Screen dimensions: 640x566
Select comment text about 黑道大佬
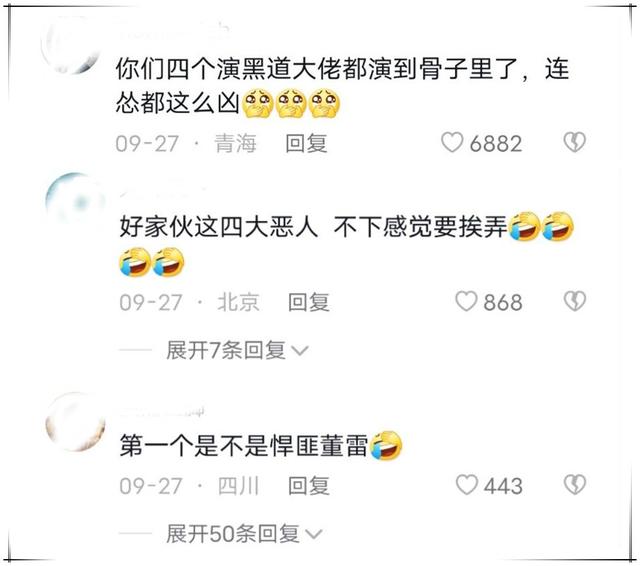[342, 85]
